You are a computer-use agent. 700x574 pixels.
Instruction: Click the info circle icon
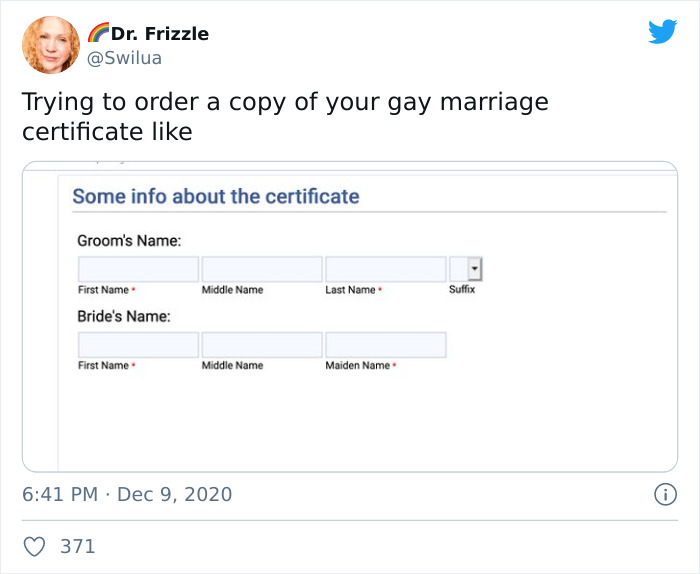(665, 495)
